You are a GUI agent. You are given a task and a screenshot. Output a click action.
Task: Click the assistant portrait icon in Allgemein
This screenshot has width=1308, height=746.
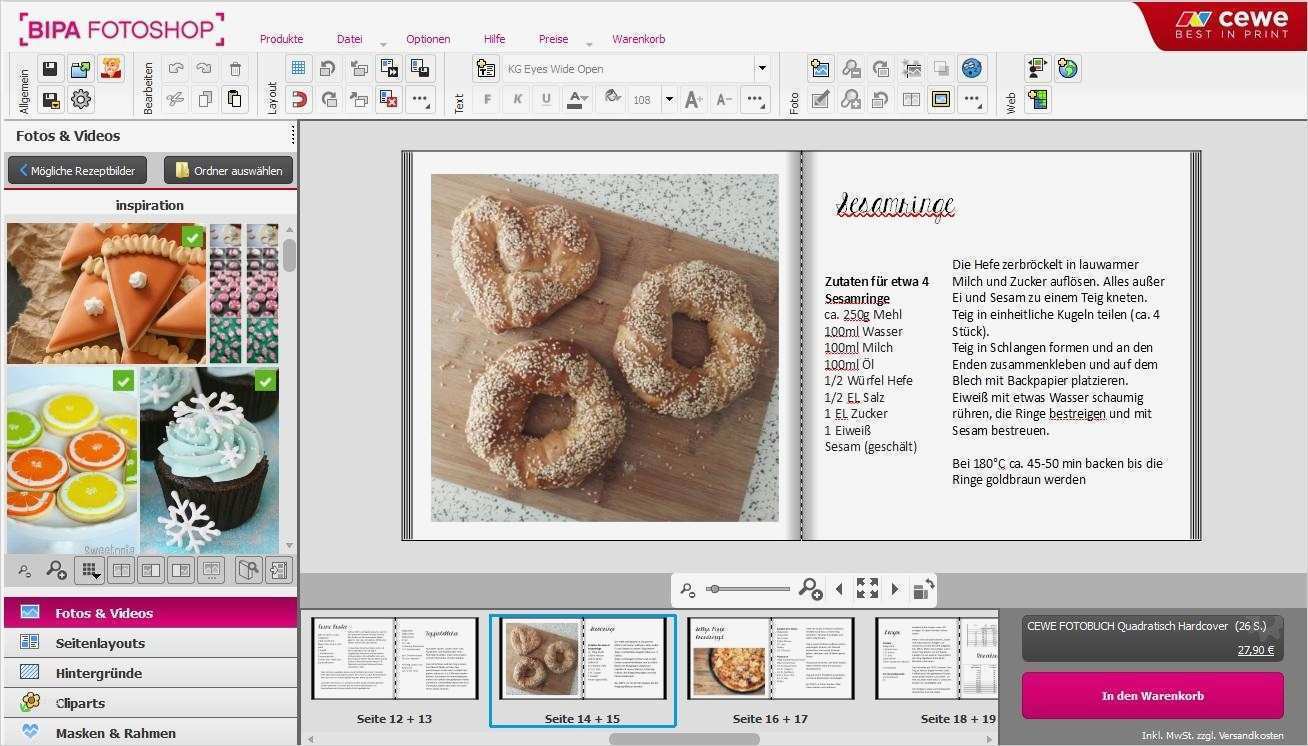click(111, 69)
